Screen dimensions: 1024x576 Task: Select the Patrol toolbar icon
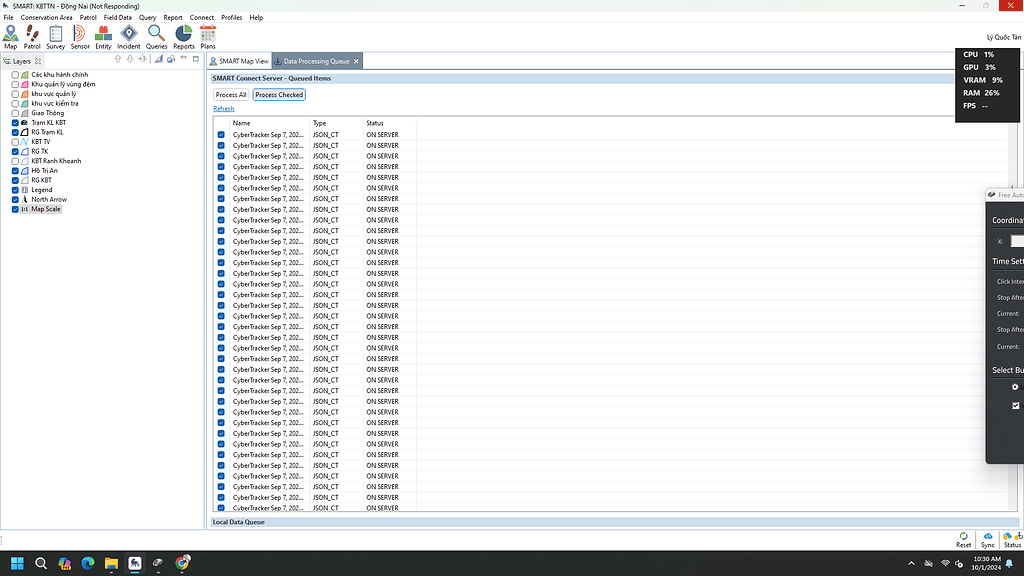31,35
